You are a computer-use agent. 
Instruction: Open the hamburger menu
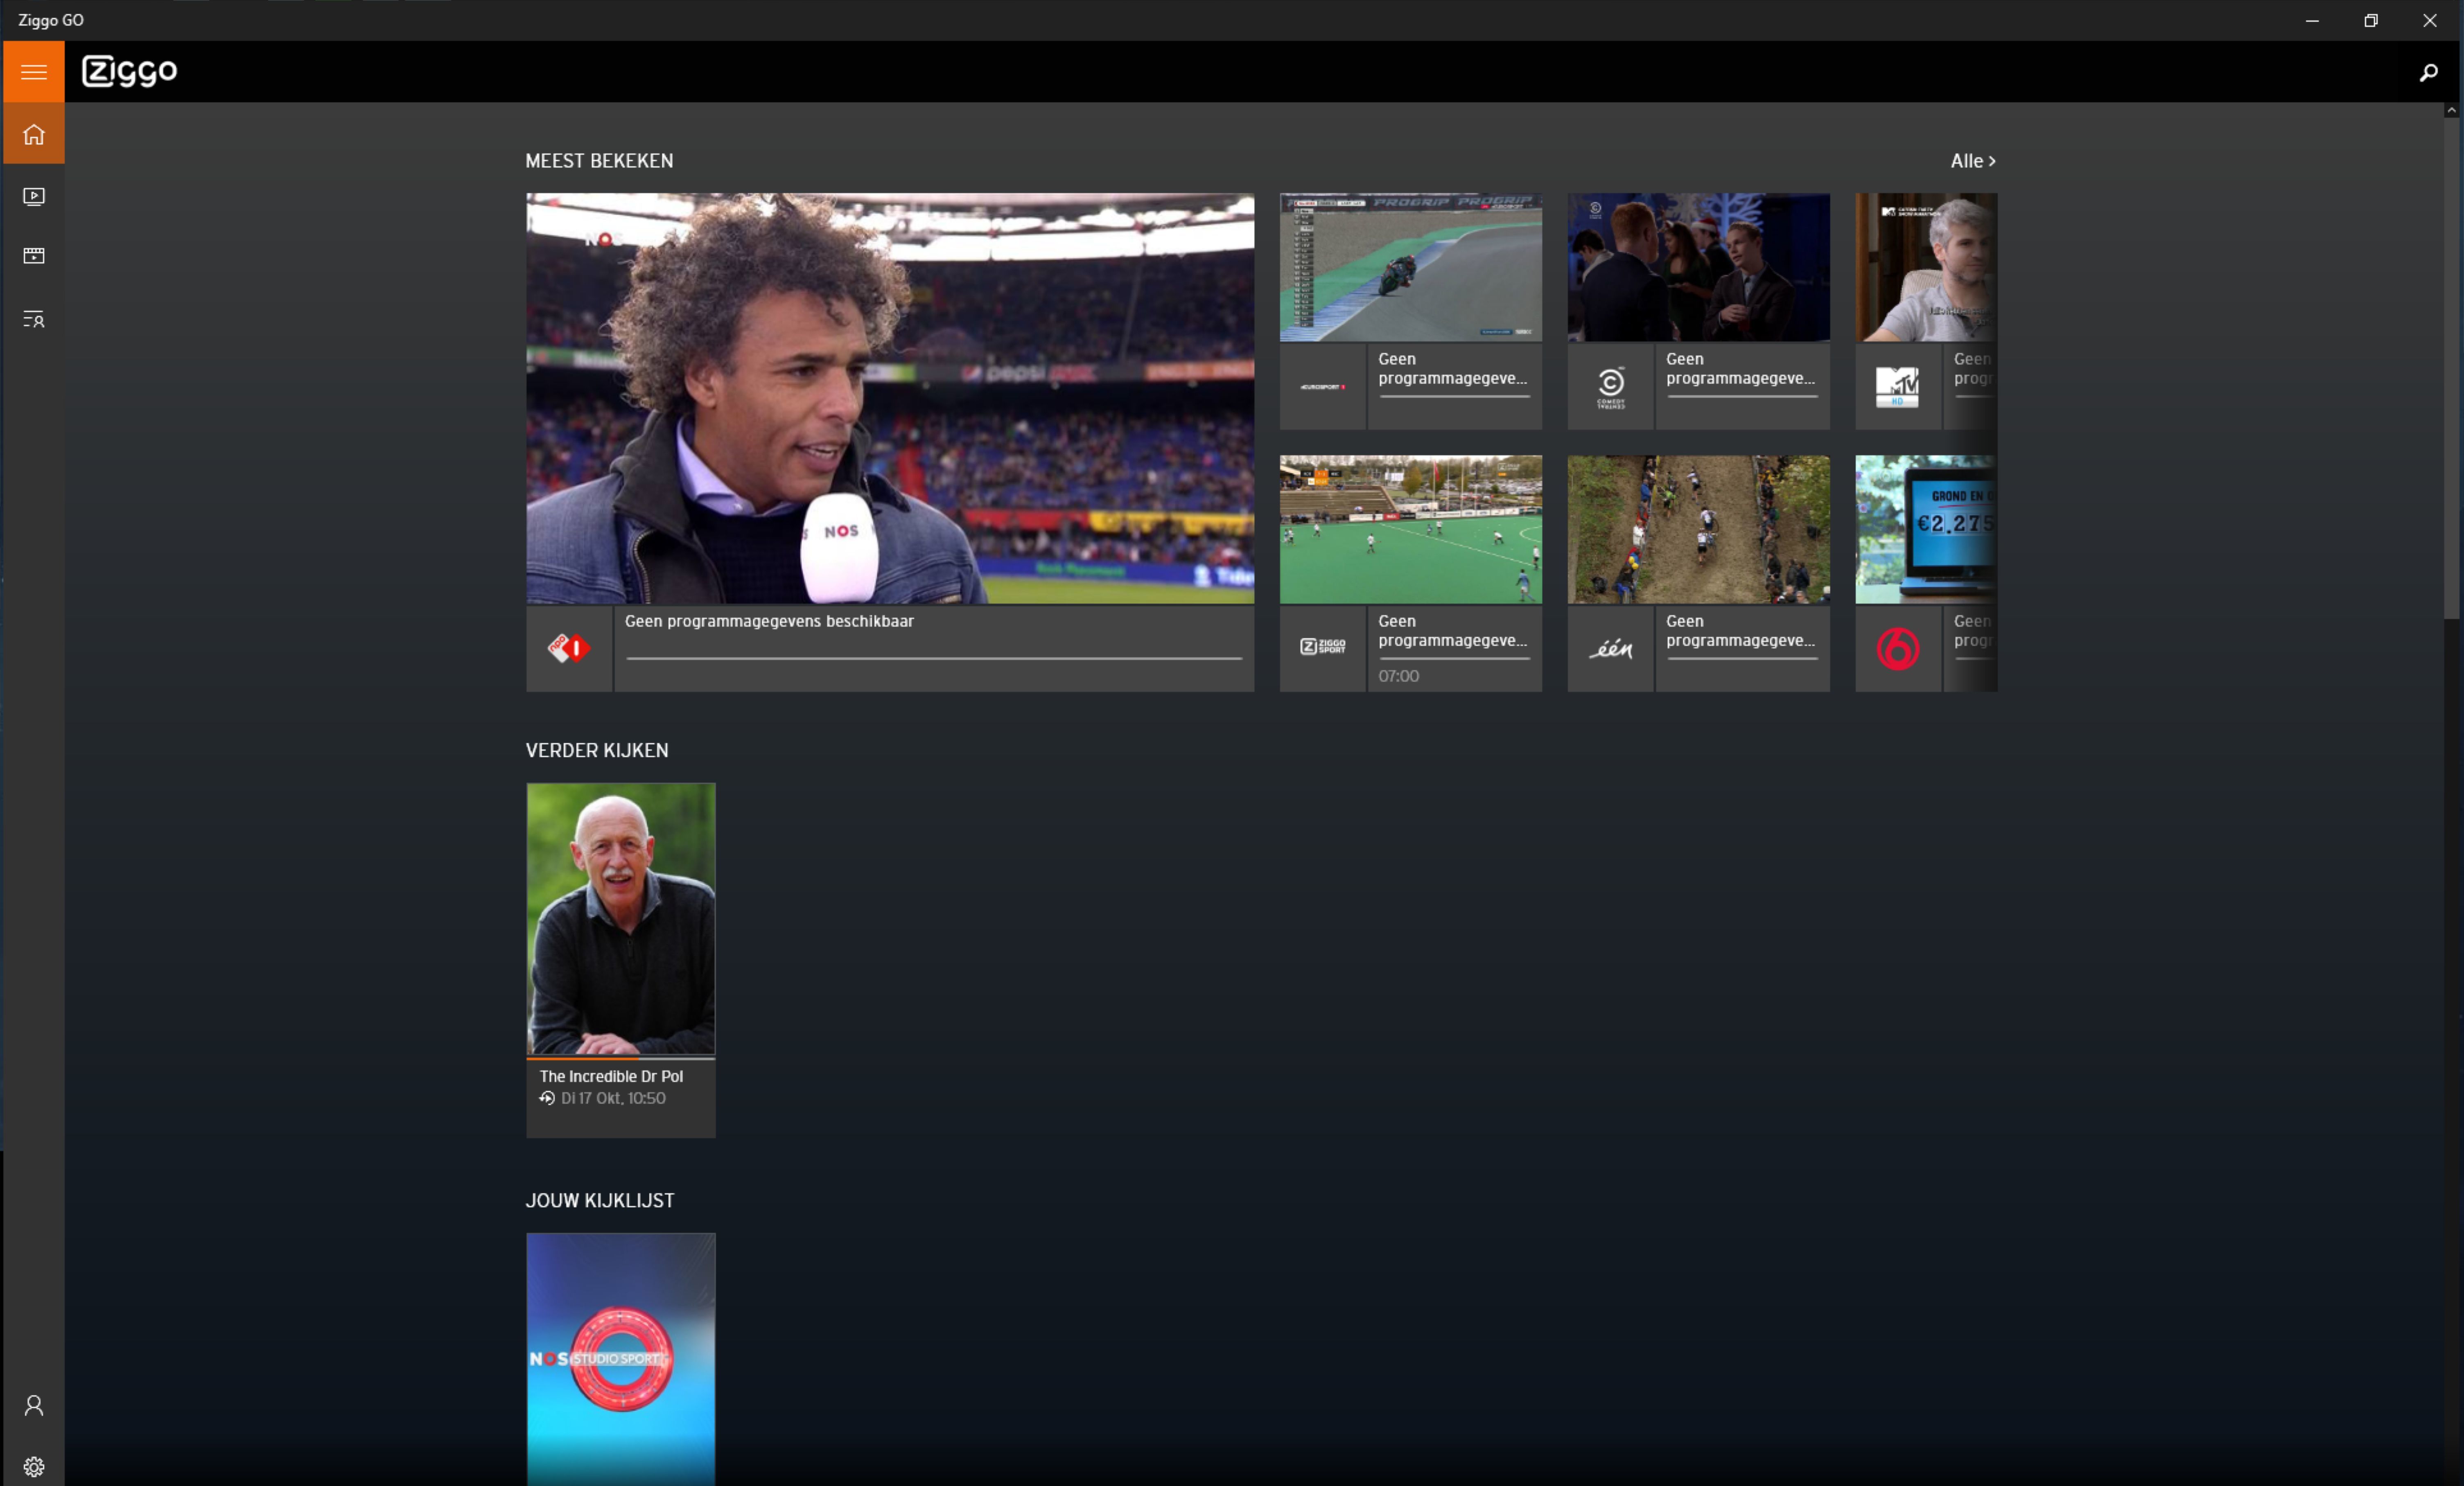click(x=34, y=72)
